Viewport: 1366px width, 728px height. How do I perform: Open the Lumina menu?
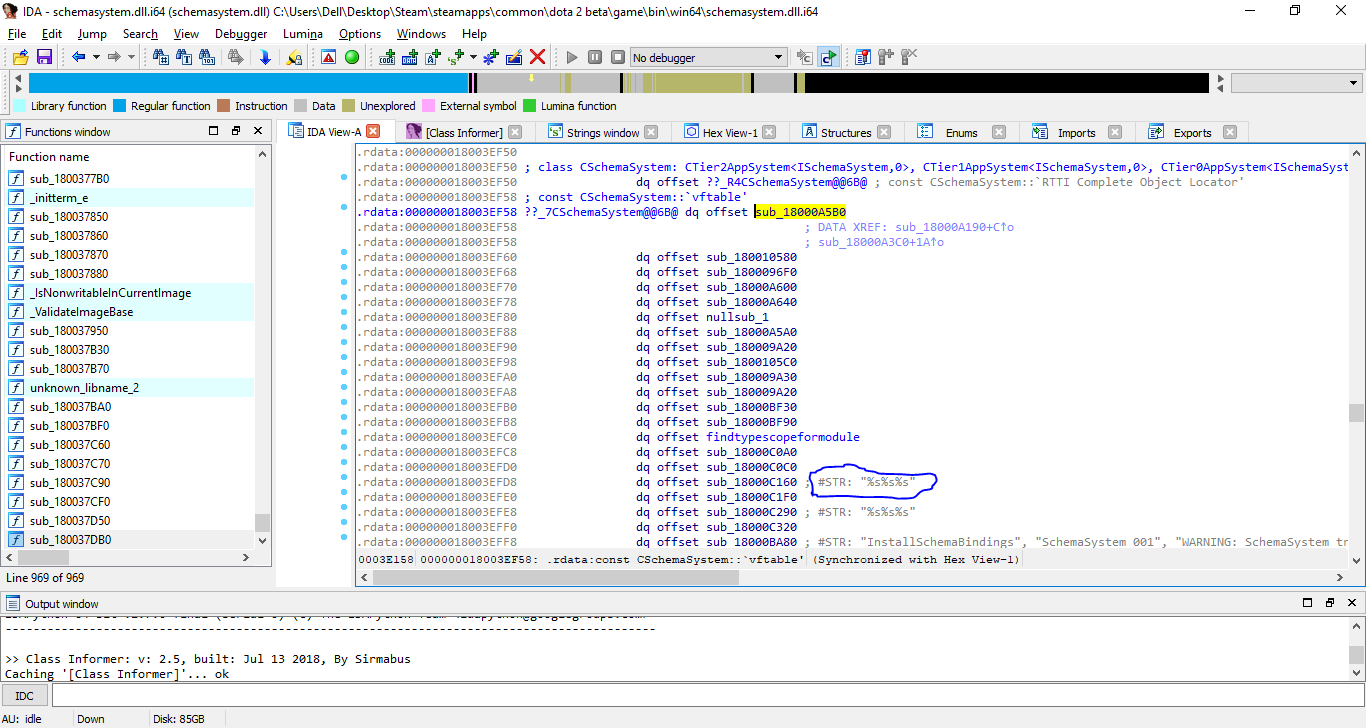pyautogui.click(x=303, y=33)
